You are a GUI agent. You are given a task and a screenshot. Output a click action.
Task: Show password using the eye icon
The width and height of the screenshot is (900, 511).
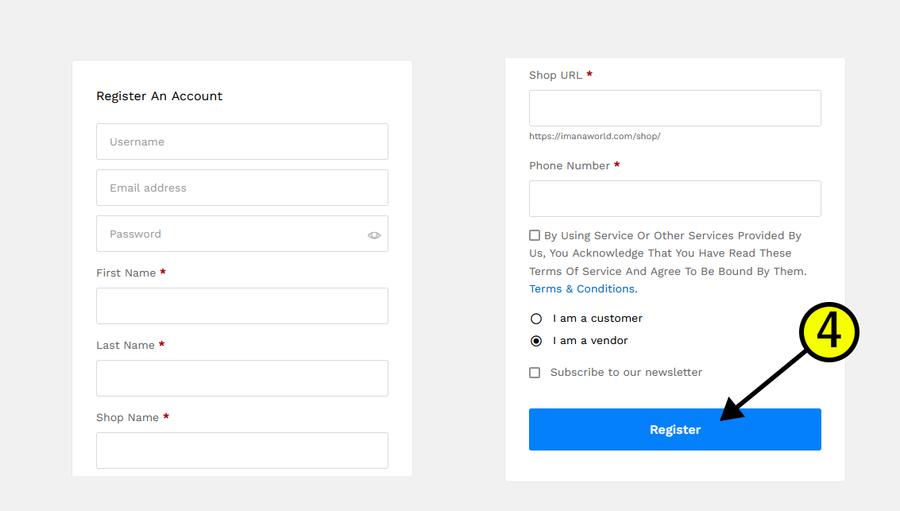[374, 235]
